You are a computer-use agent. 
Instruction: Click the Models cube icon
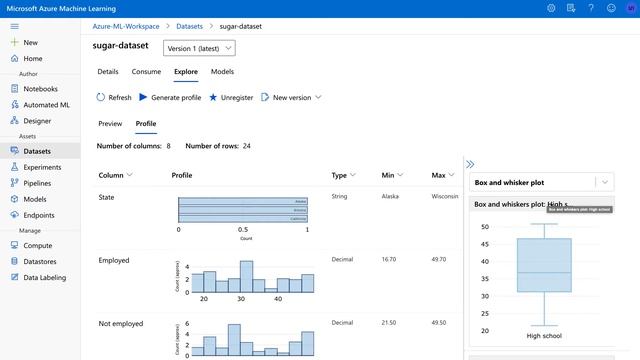click(x=15, y=199)
